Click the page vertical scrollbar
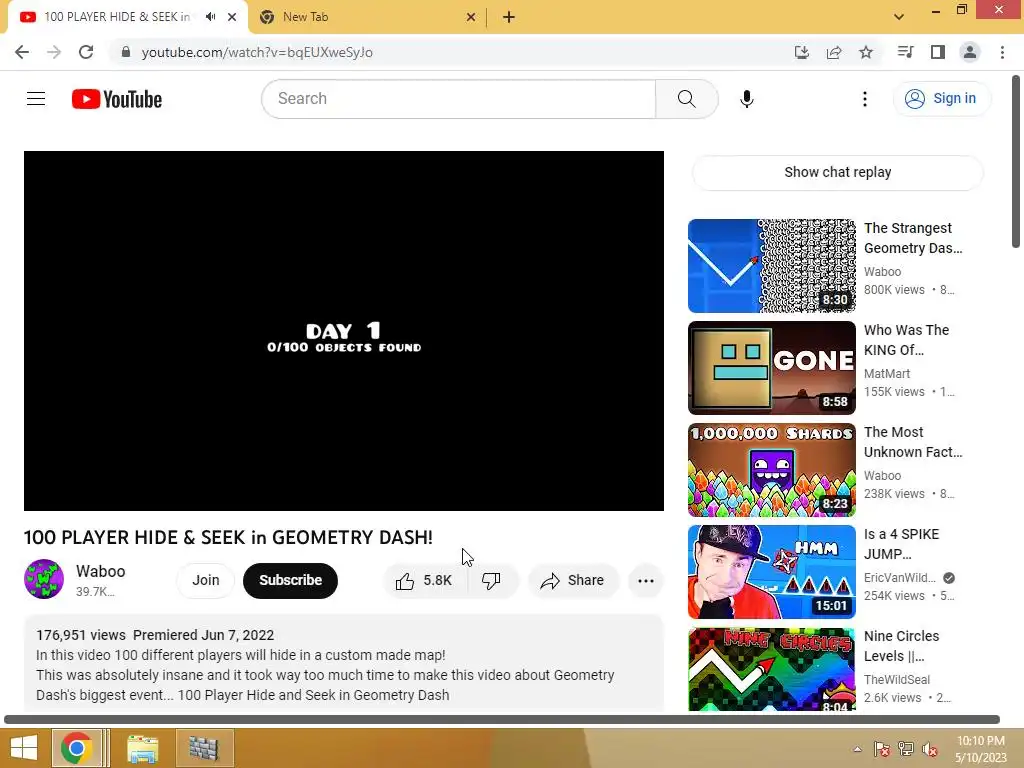Screen dimensions: 1024x768 tap(1016, 161)
